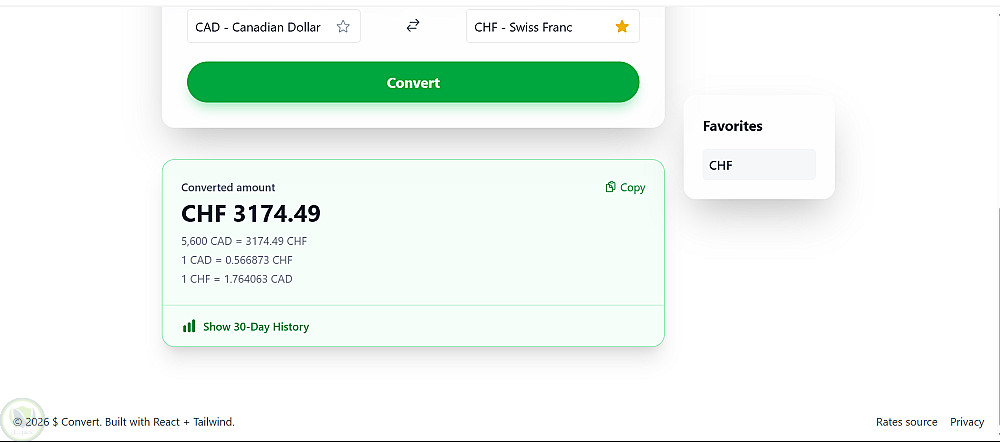
Task: Unfavorite CHF using its gold star
Action: point(622,27)
